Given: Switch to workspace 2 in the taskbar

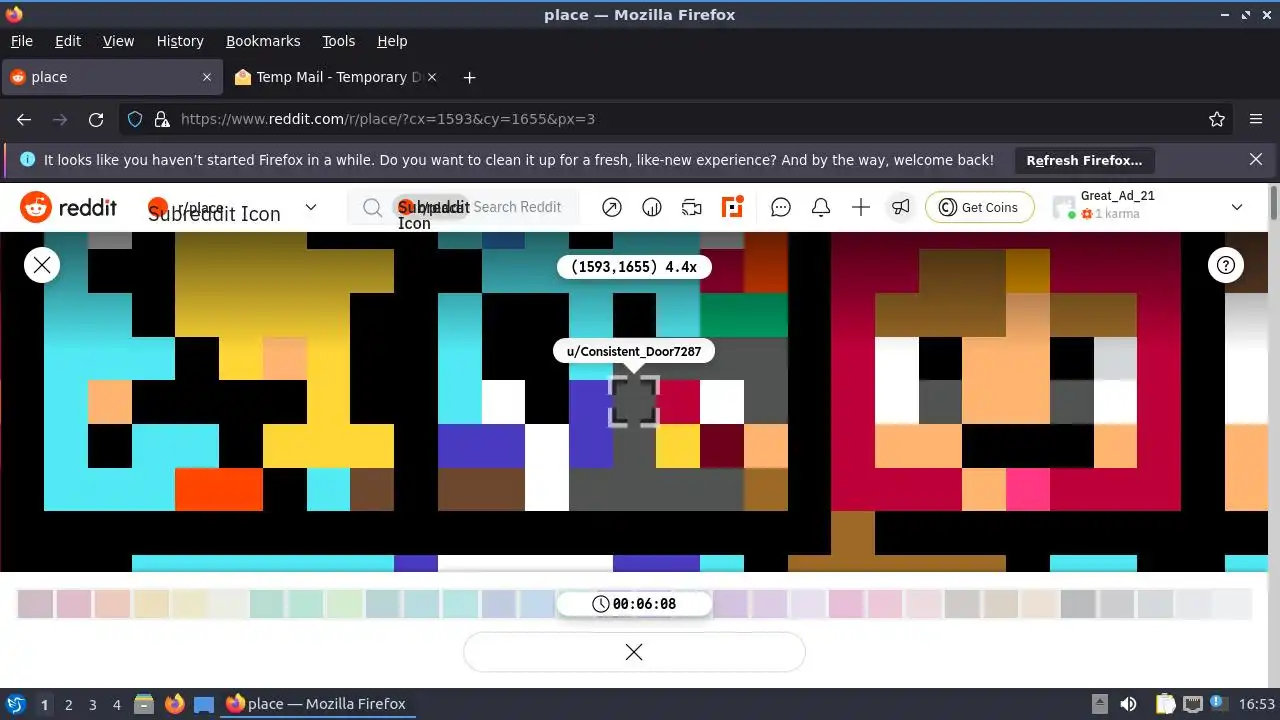Looking at the screenshot, I should tap(68, 705).
